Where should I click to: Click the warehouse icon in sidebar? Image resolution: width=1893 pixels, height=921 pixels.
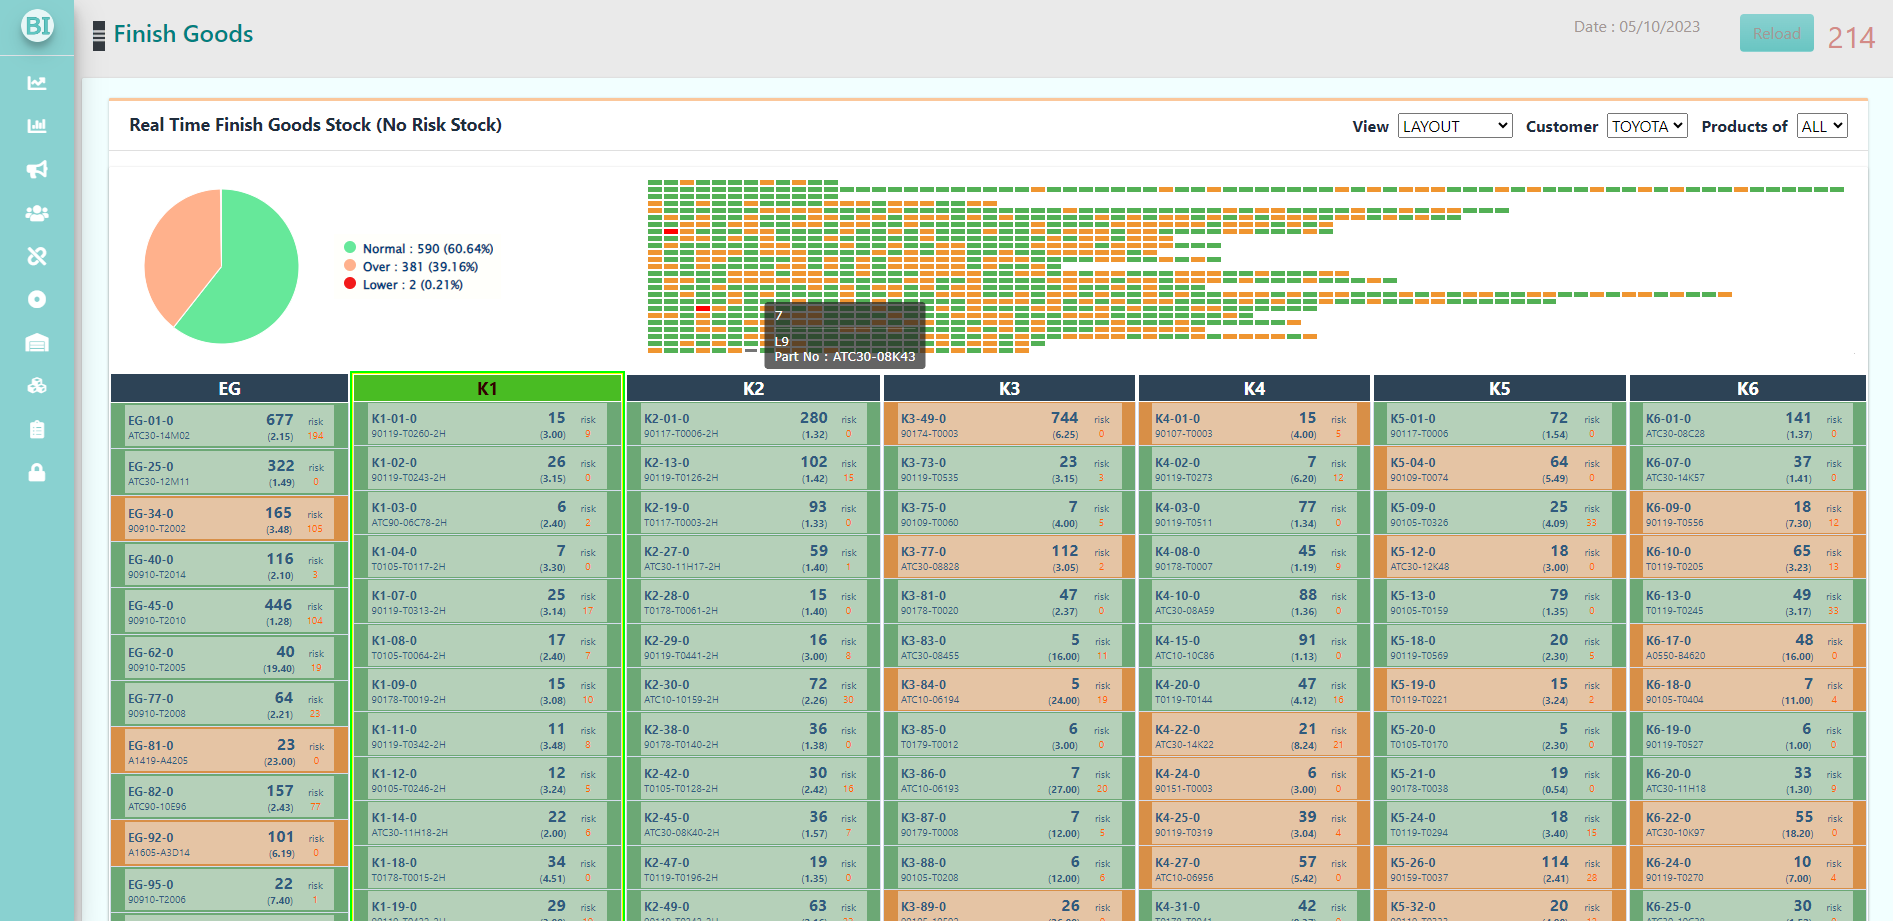pyautogui.click(x=37, y=343)
